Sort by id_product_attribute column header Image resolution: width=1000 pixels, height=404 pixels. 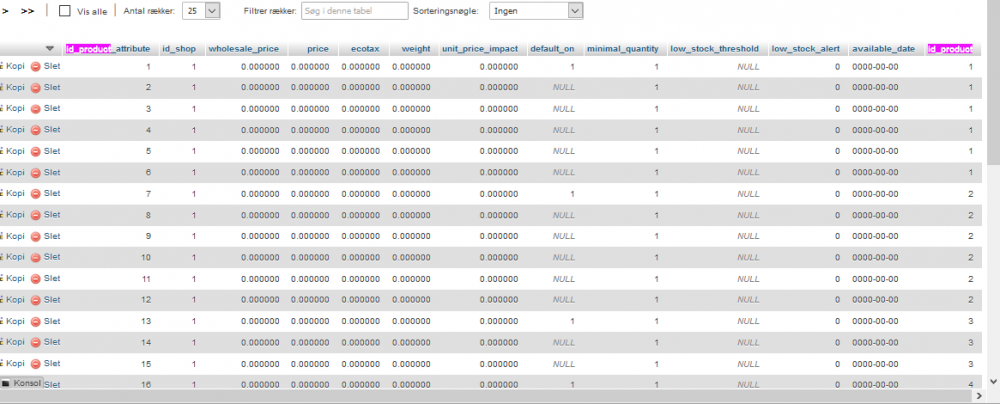[x=108, y=49]
